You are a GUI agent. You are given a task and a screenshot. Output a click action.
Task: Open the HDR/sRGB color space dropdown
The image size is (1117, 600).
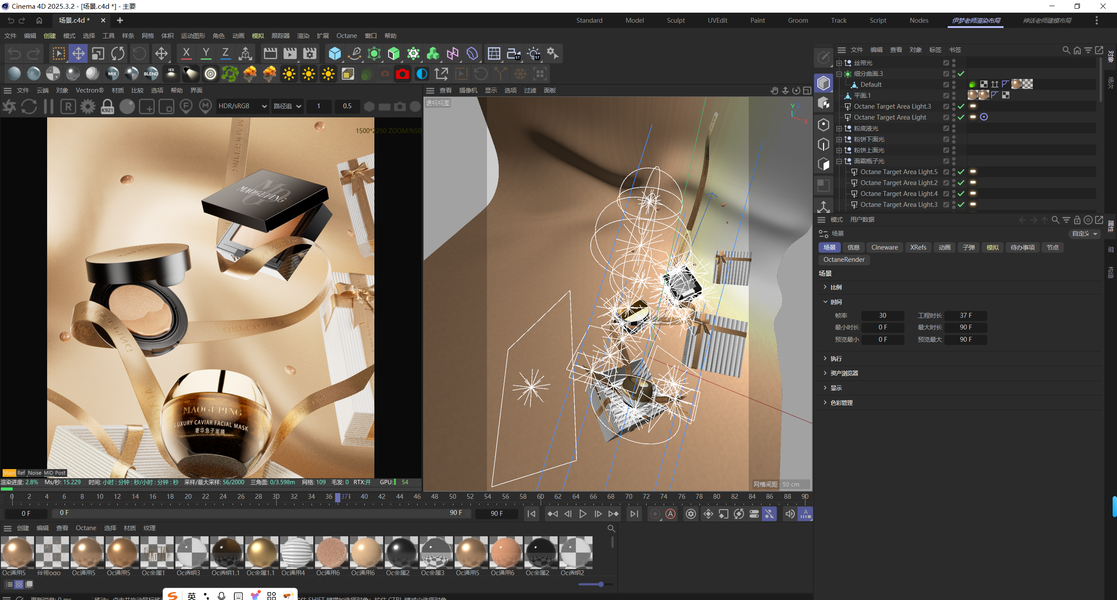click(243, 106)
